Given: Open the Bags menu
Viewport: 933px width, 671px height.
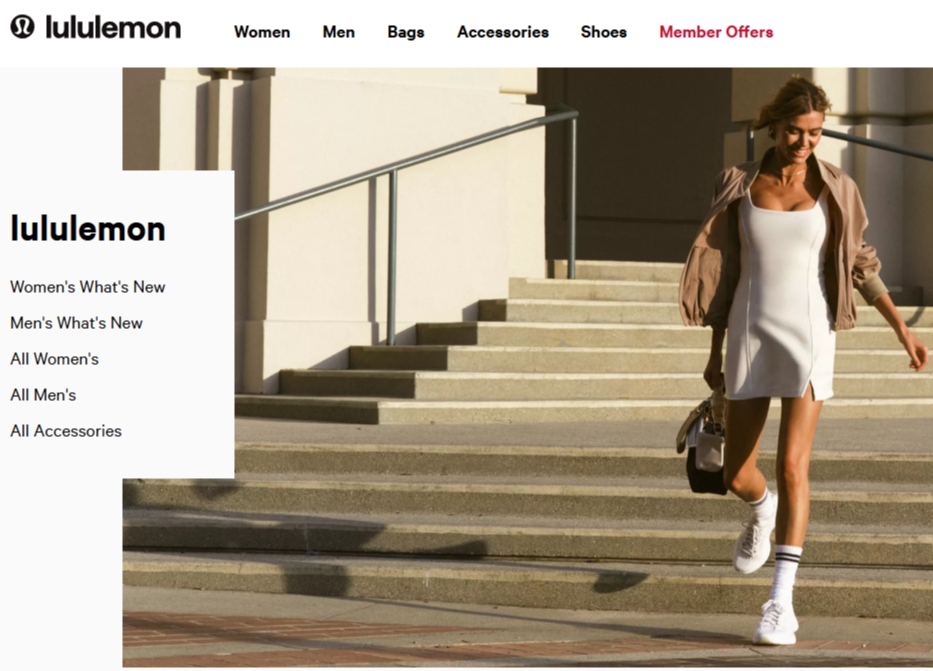Looking at the screenshot, I should [x=406, y=32].
